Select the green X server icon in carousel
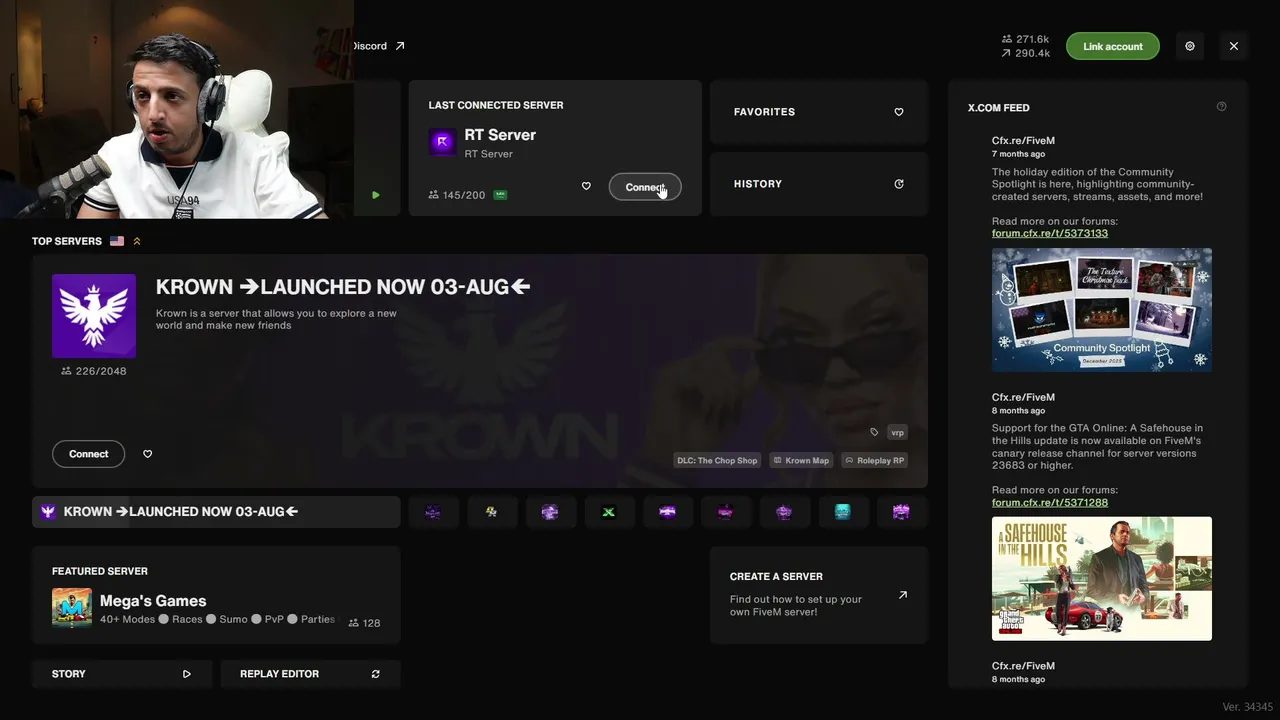Screen dimensions: 1280x720 (608, 512)
